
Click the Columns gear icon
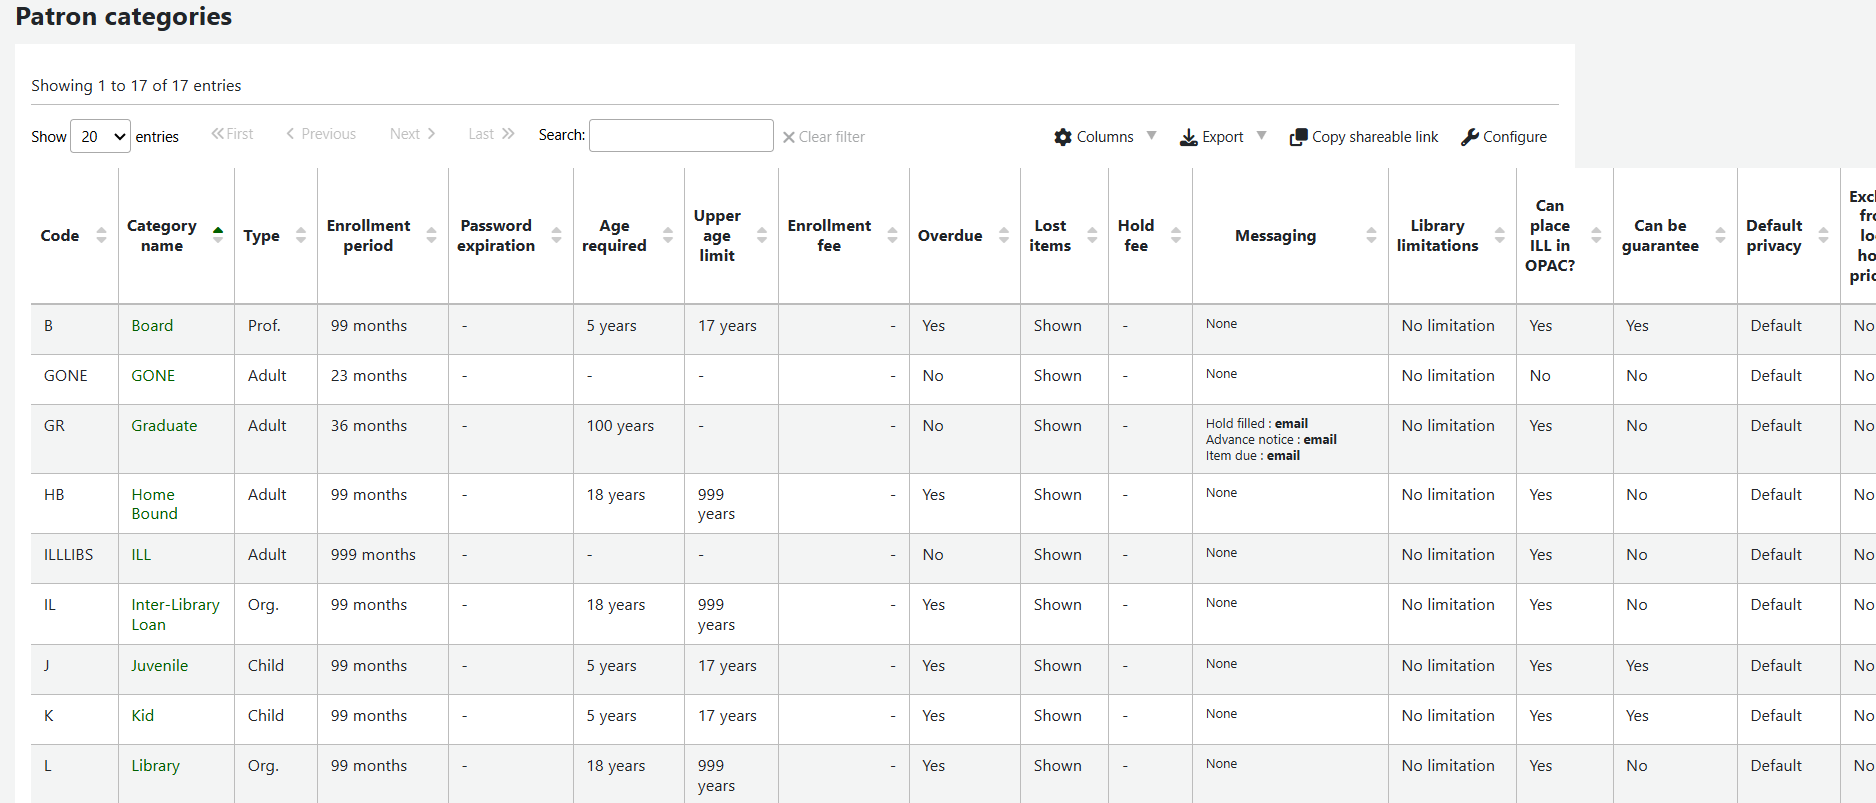1062,137
